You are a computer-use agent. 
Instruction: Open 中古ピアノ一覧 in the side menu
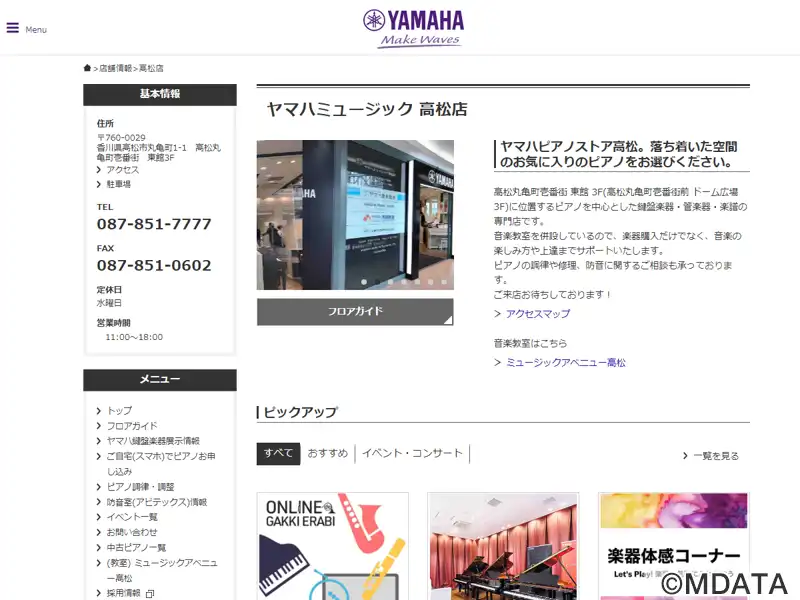[136, 548]
